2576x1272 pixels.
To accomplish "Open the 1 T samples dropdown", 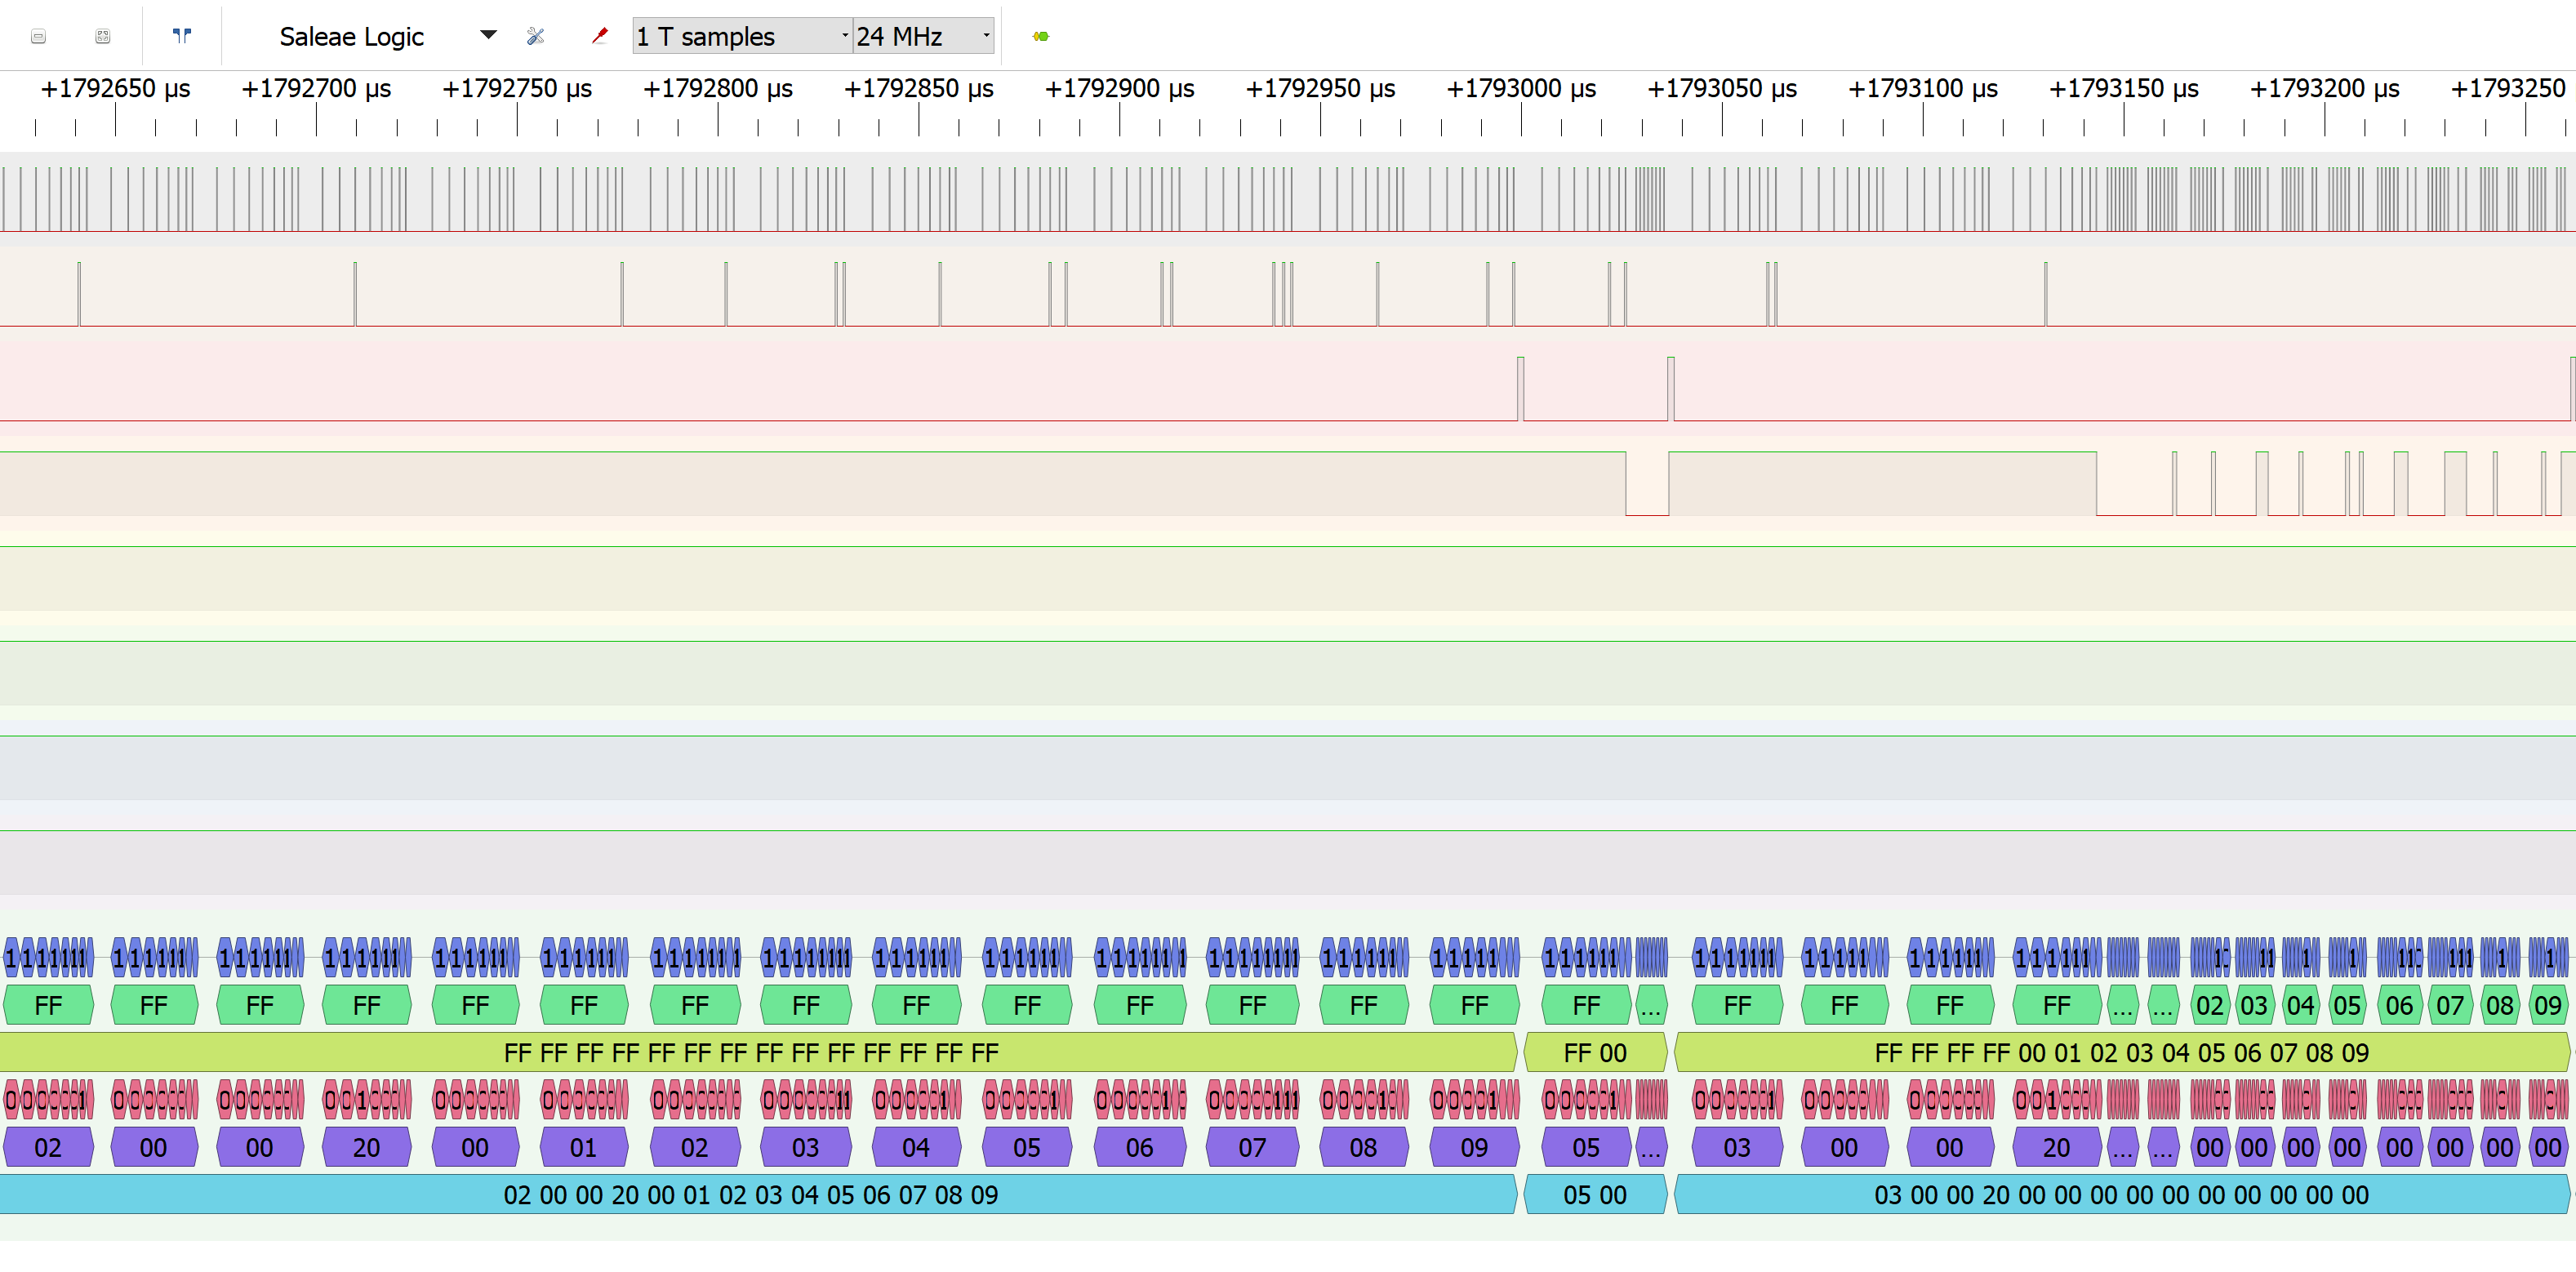I will pyautogui.click(x=742, y=37).
